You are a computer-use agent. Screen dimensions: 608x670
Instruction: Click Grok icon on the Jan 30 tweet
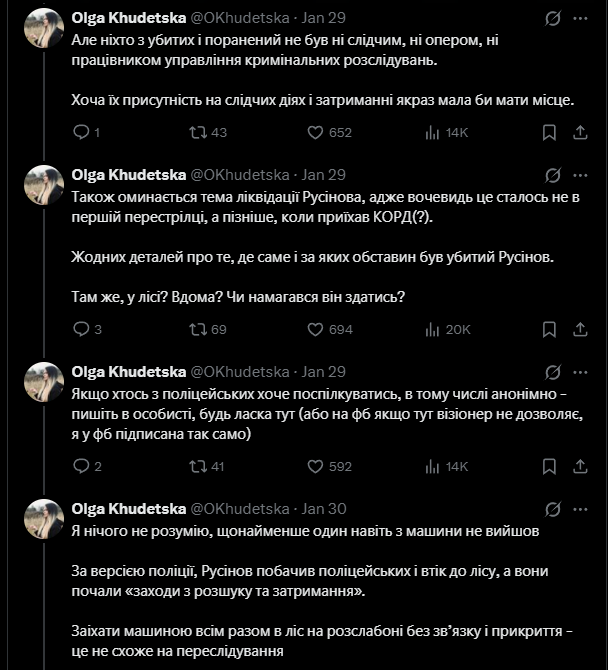coord(551,508)
